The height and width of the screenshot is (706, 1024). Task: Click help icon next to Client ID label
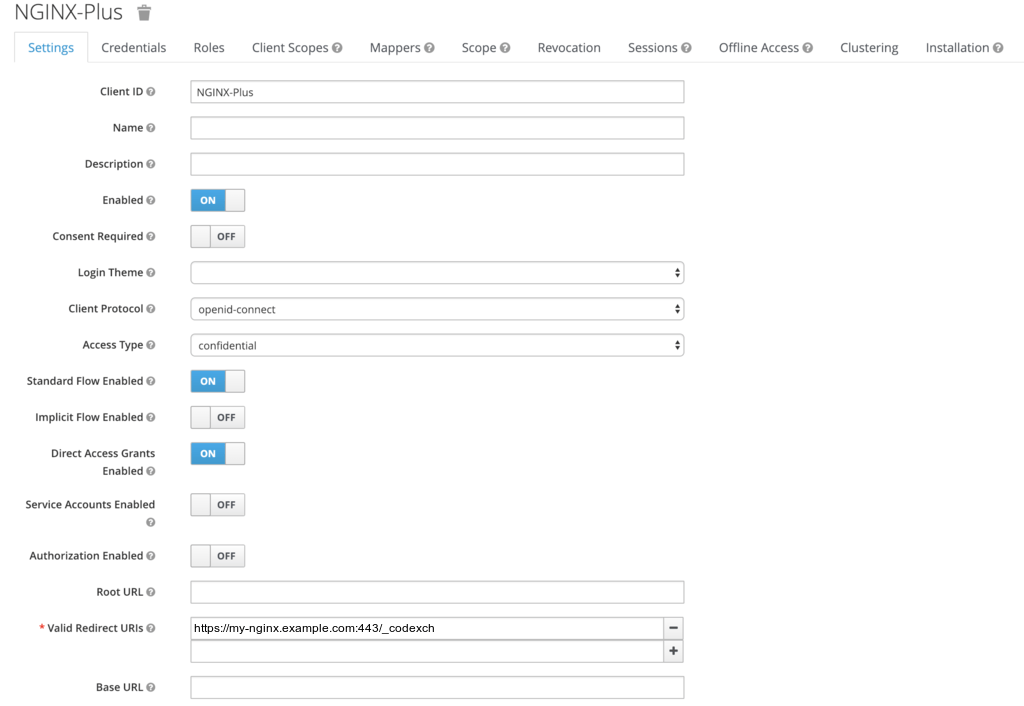click(x=151, y=92)
